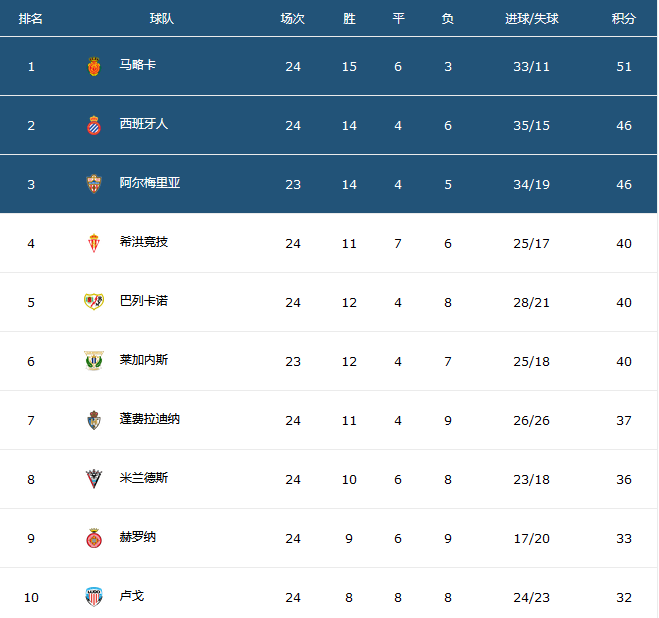
Task: Click the Ponferradina (蓬费拉迪纳) crest icon
Action: click(x=94, y=420)
